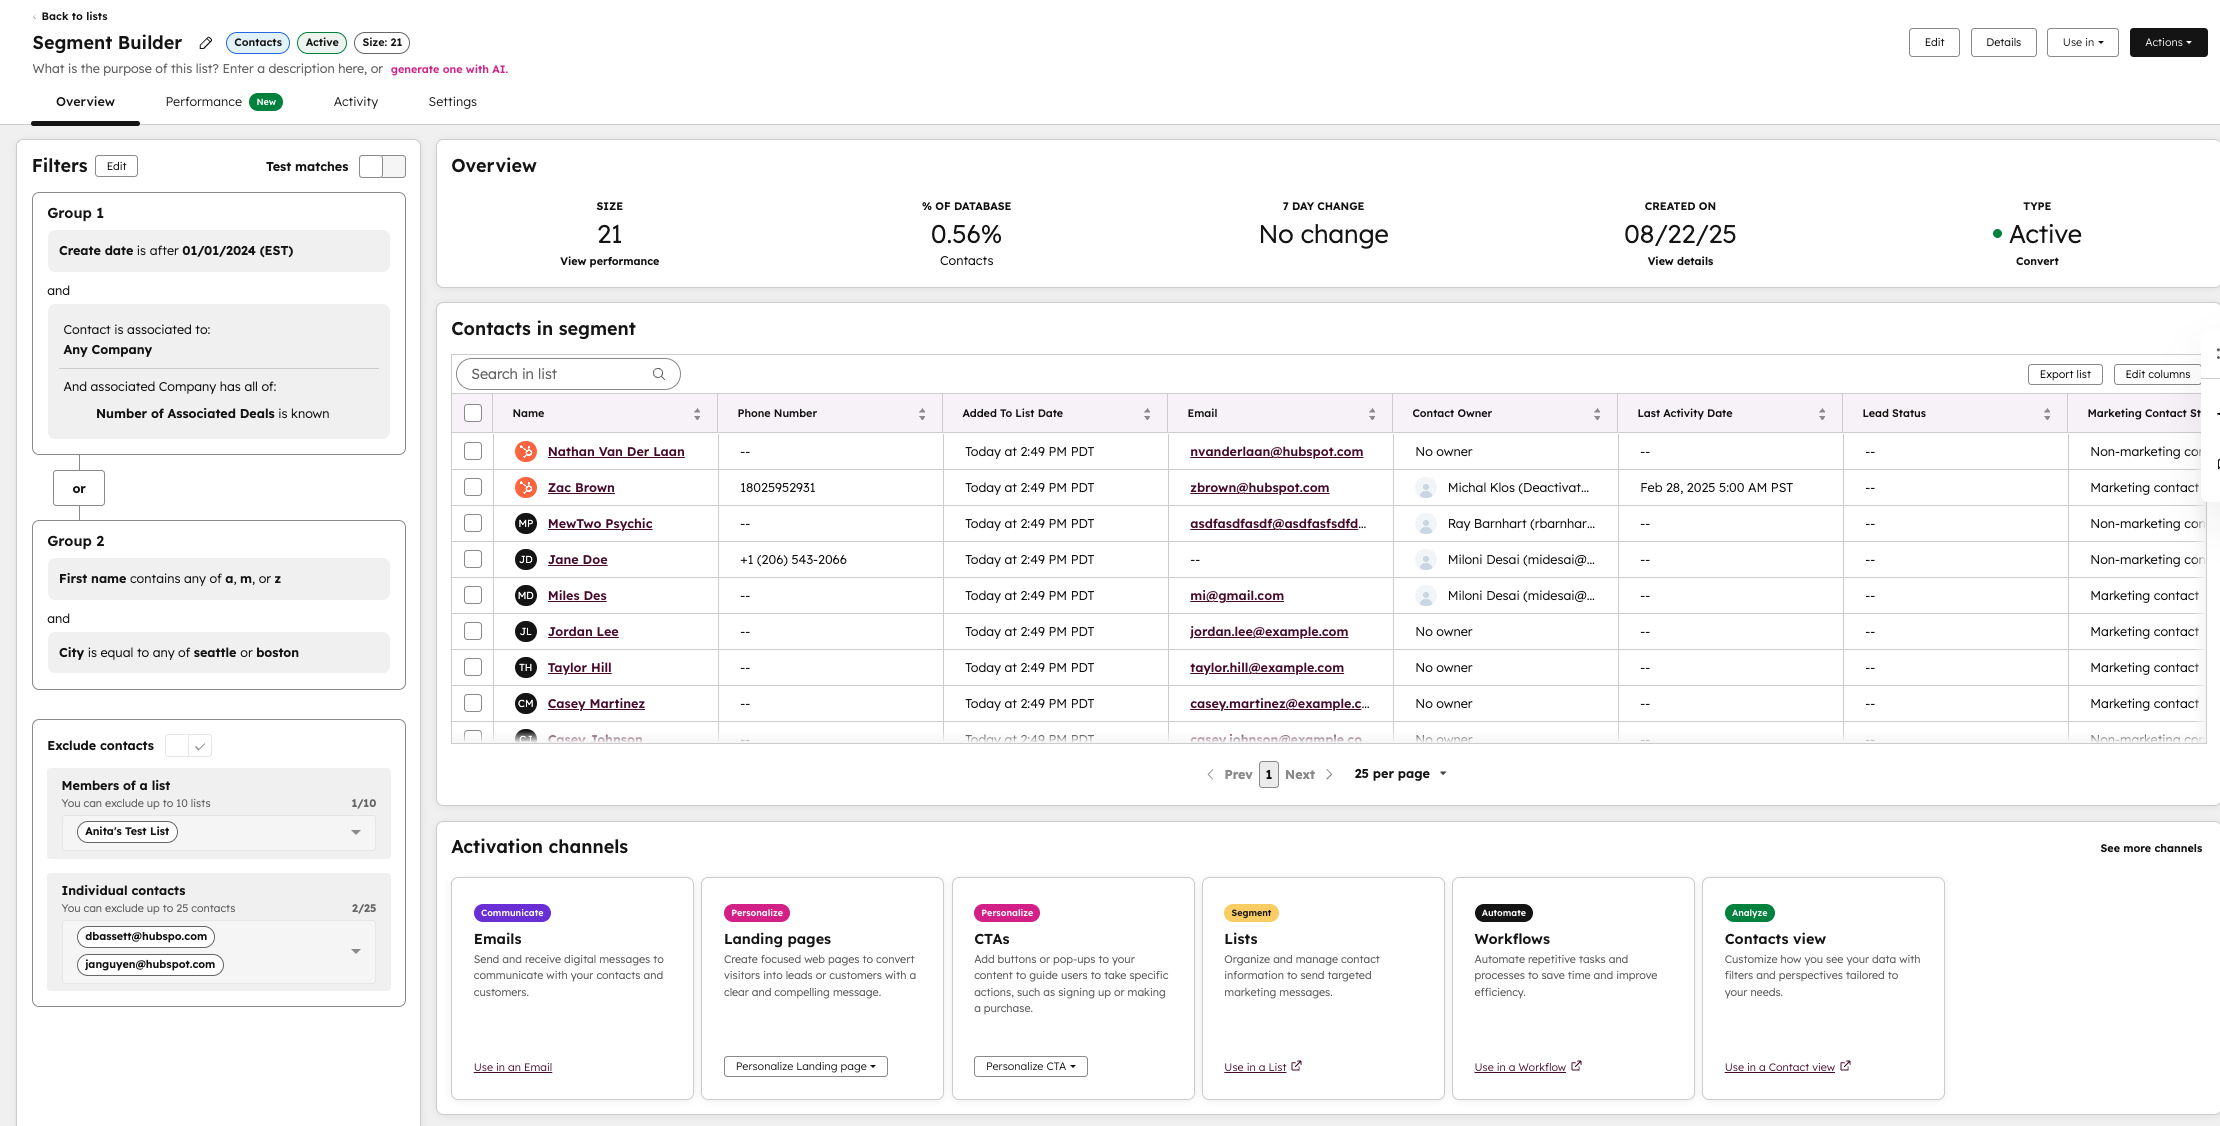Open Personalize Landing page dropdown
2220x1126 pixels.
point(805,1067)
